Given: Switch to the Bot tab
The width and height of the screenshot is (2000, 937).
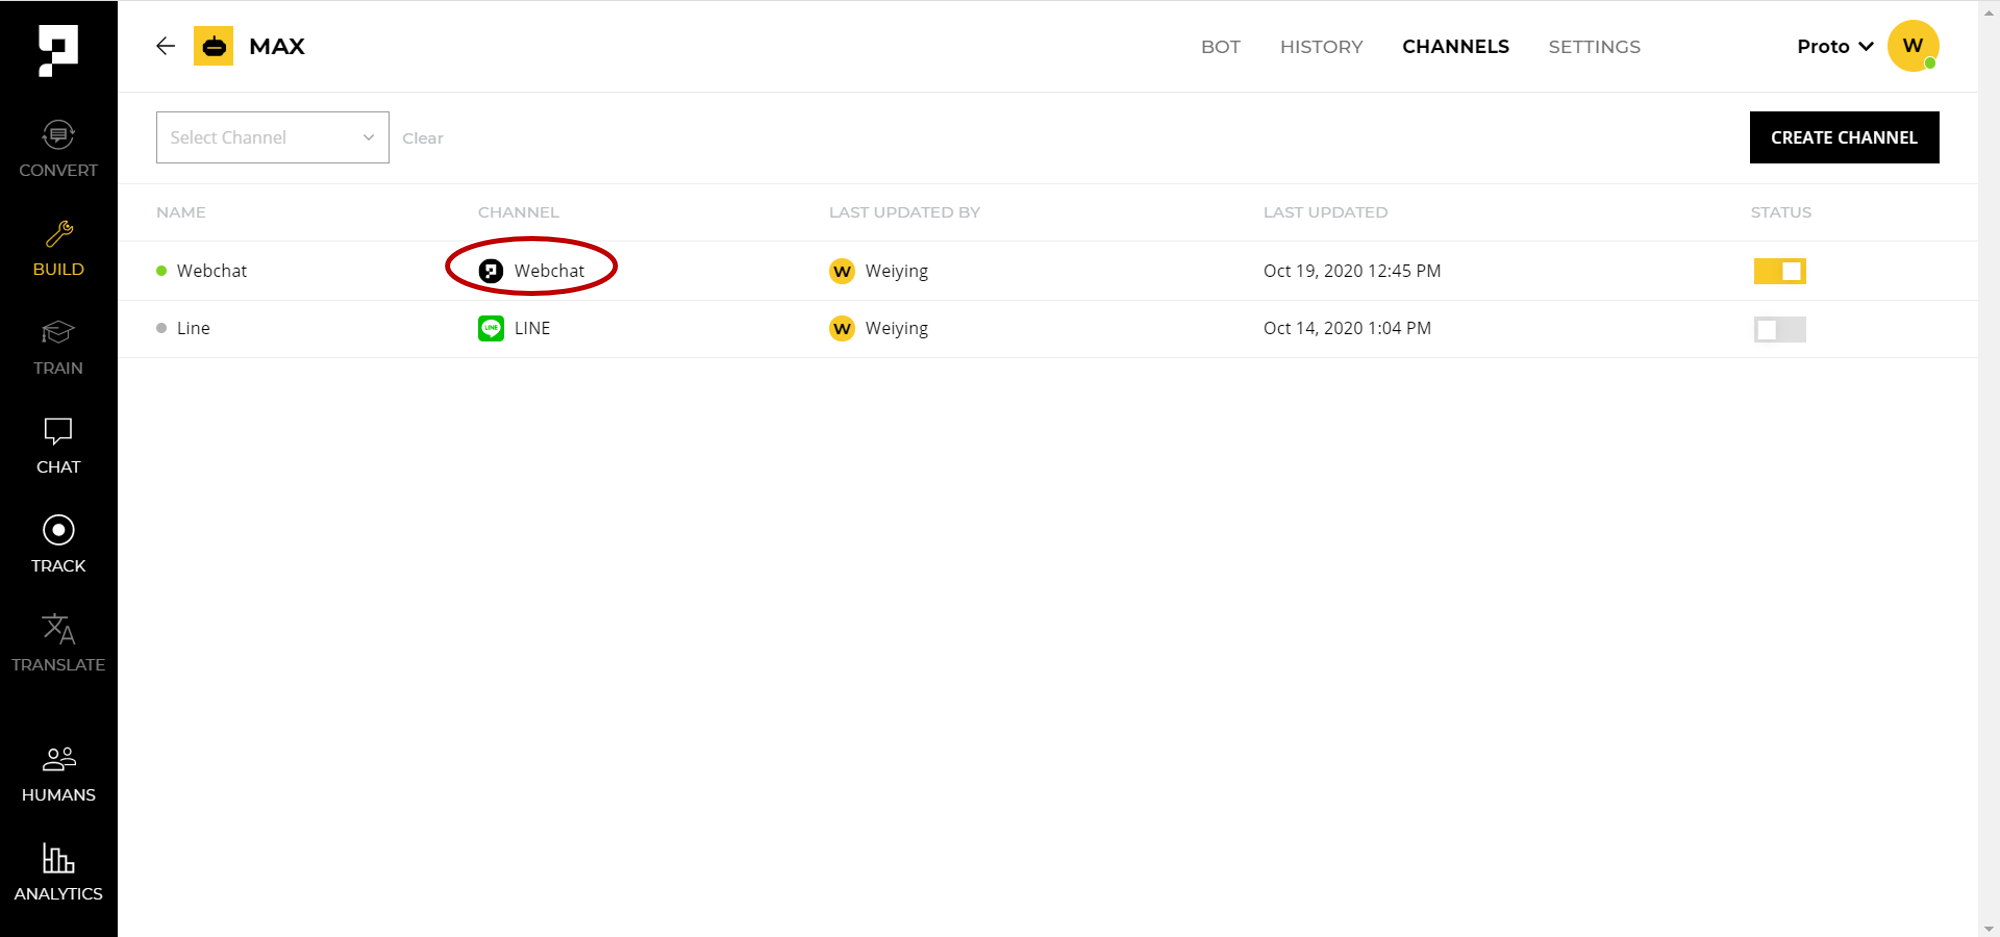Looking at the screenshot, I should (1220, 47).
